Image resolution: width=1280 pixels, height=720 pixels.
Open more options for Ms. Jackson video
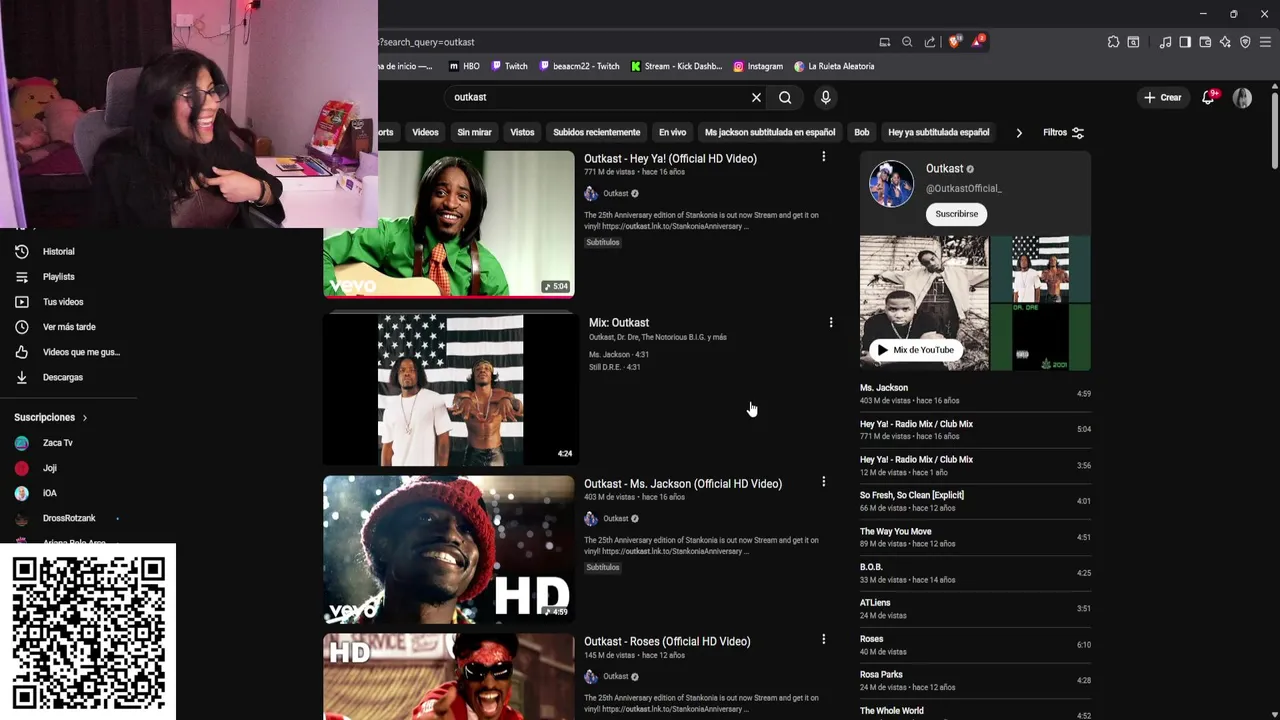(x=823, y=482)
